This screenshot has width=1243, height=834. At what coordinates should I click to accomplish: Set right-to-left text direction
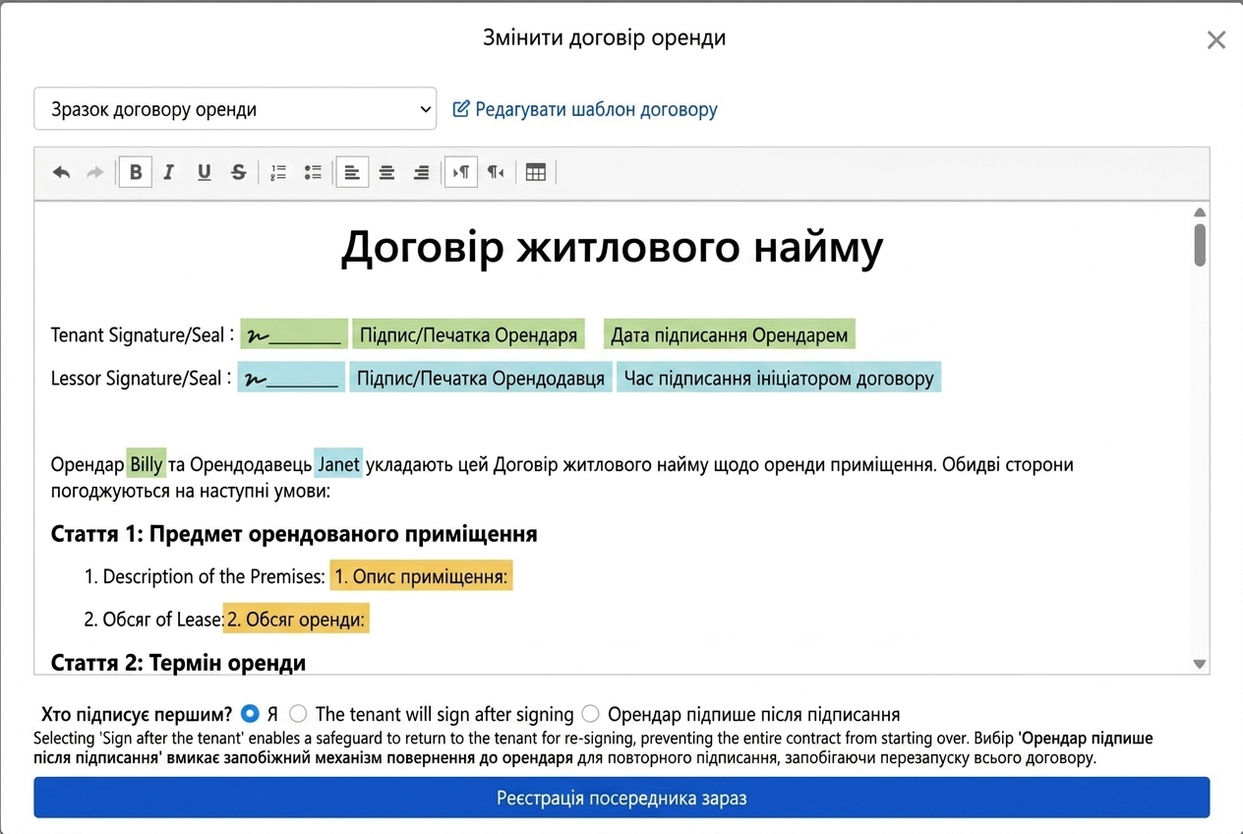click(496, 172)
